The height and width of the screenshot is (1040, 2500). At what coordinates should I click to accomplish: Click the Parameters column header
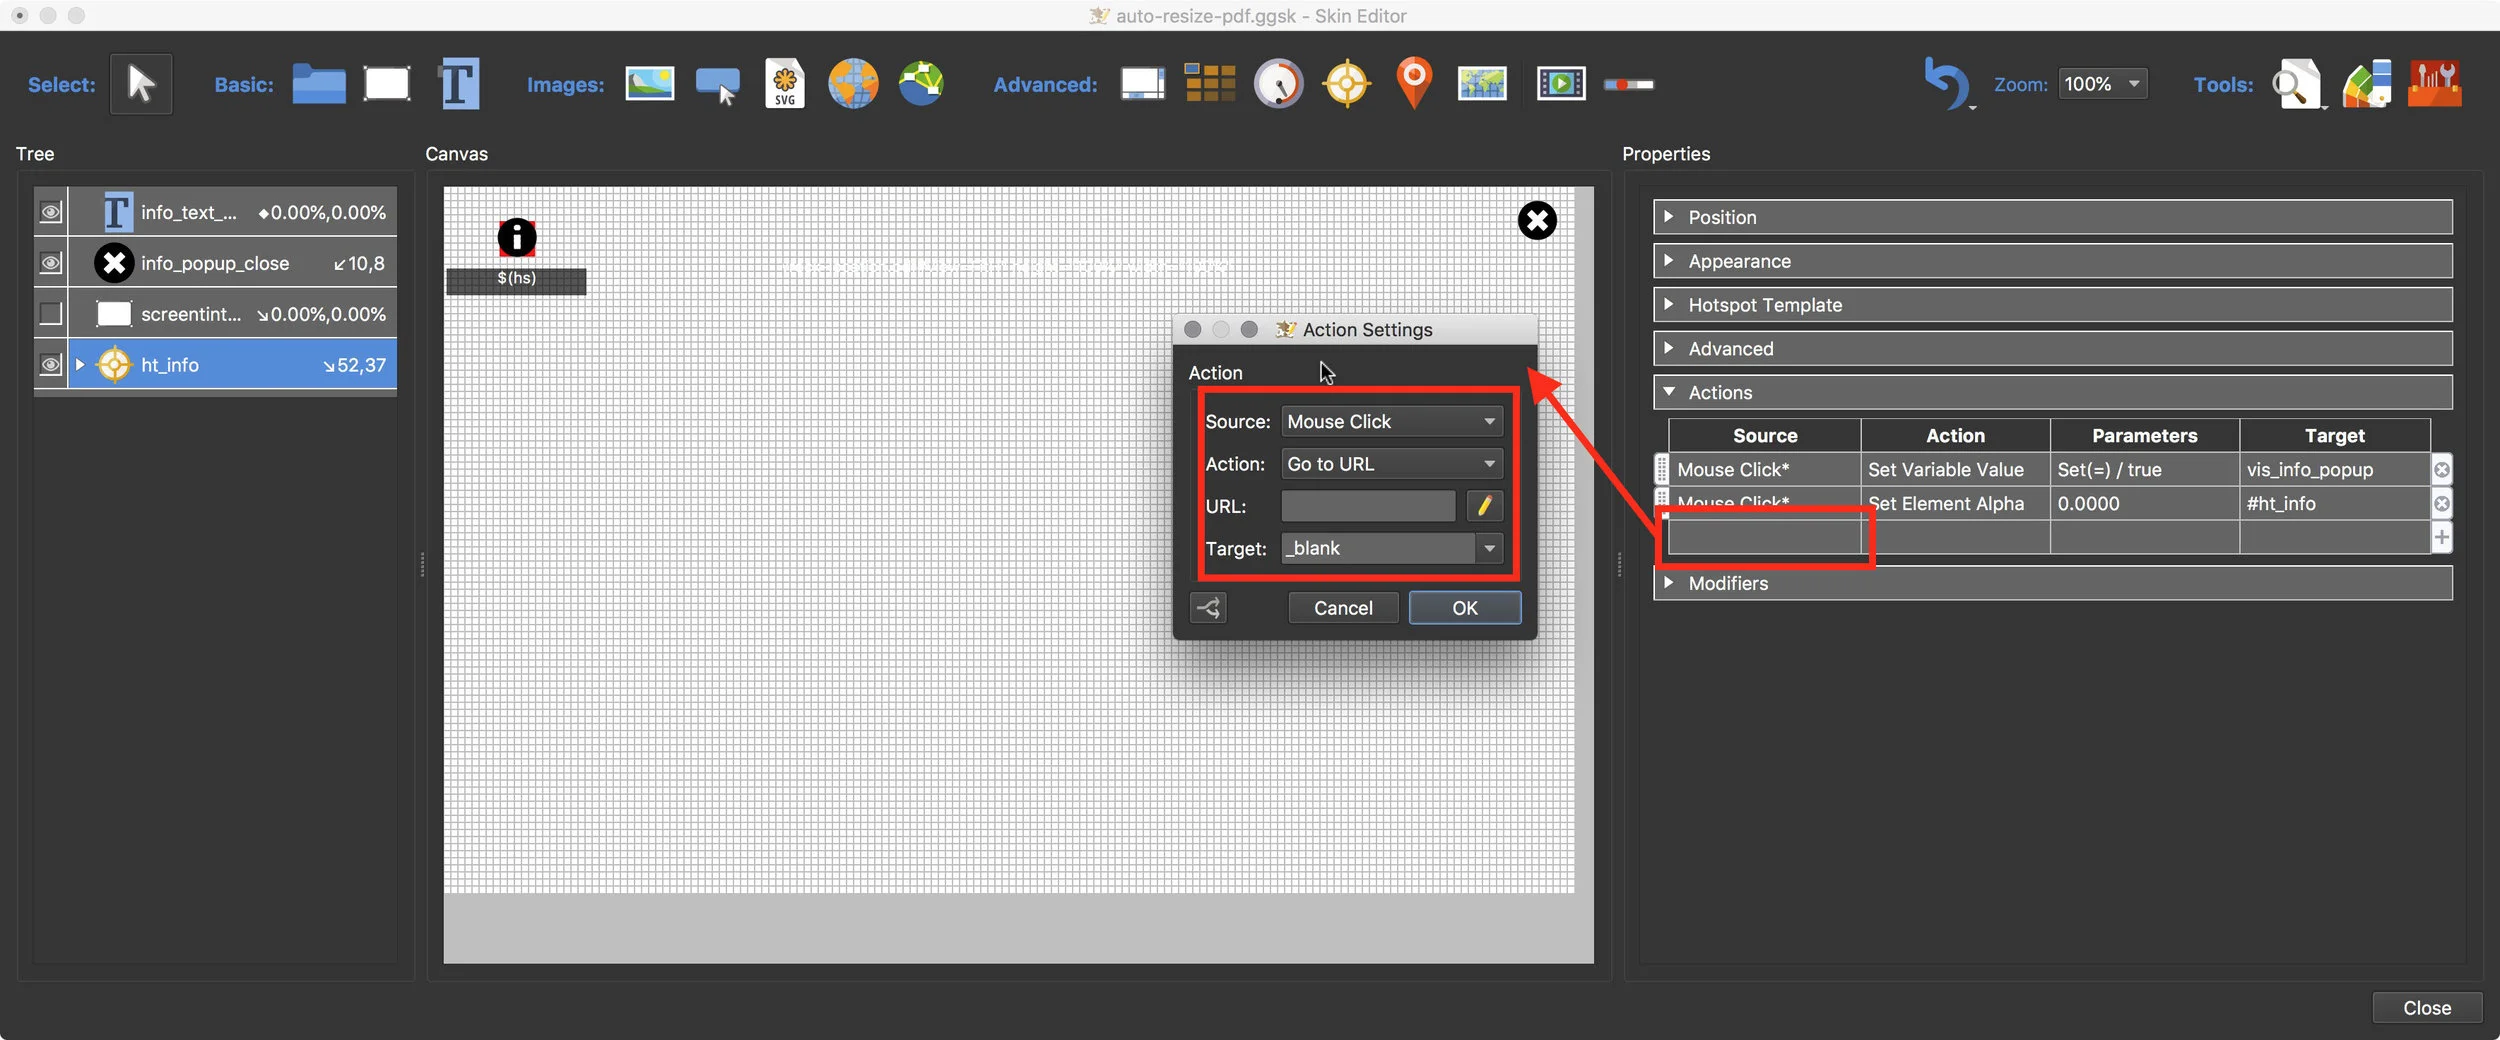[x=2145, y=435]
